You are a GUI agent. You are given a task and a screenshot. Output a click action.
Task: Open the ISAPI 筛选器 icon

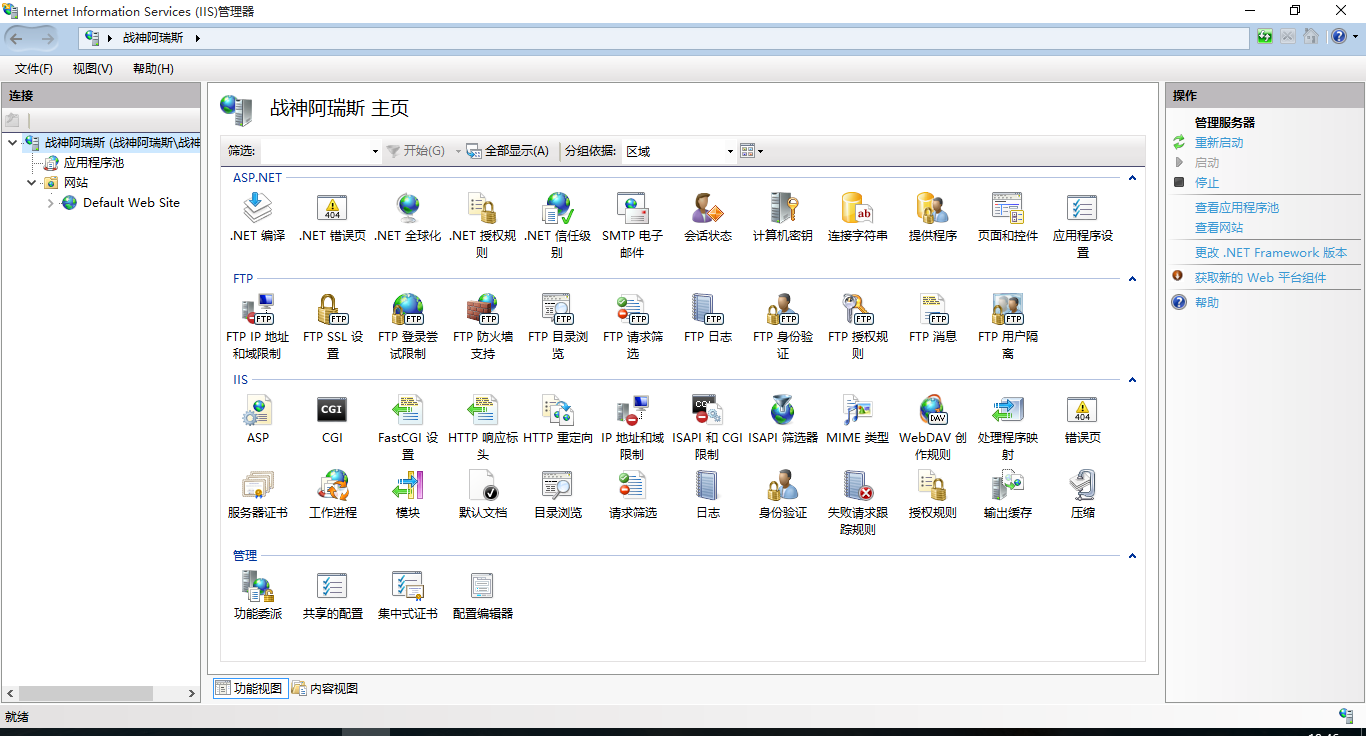point(783,410)
